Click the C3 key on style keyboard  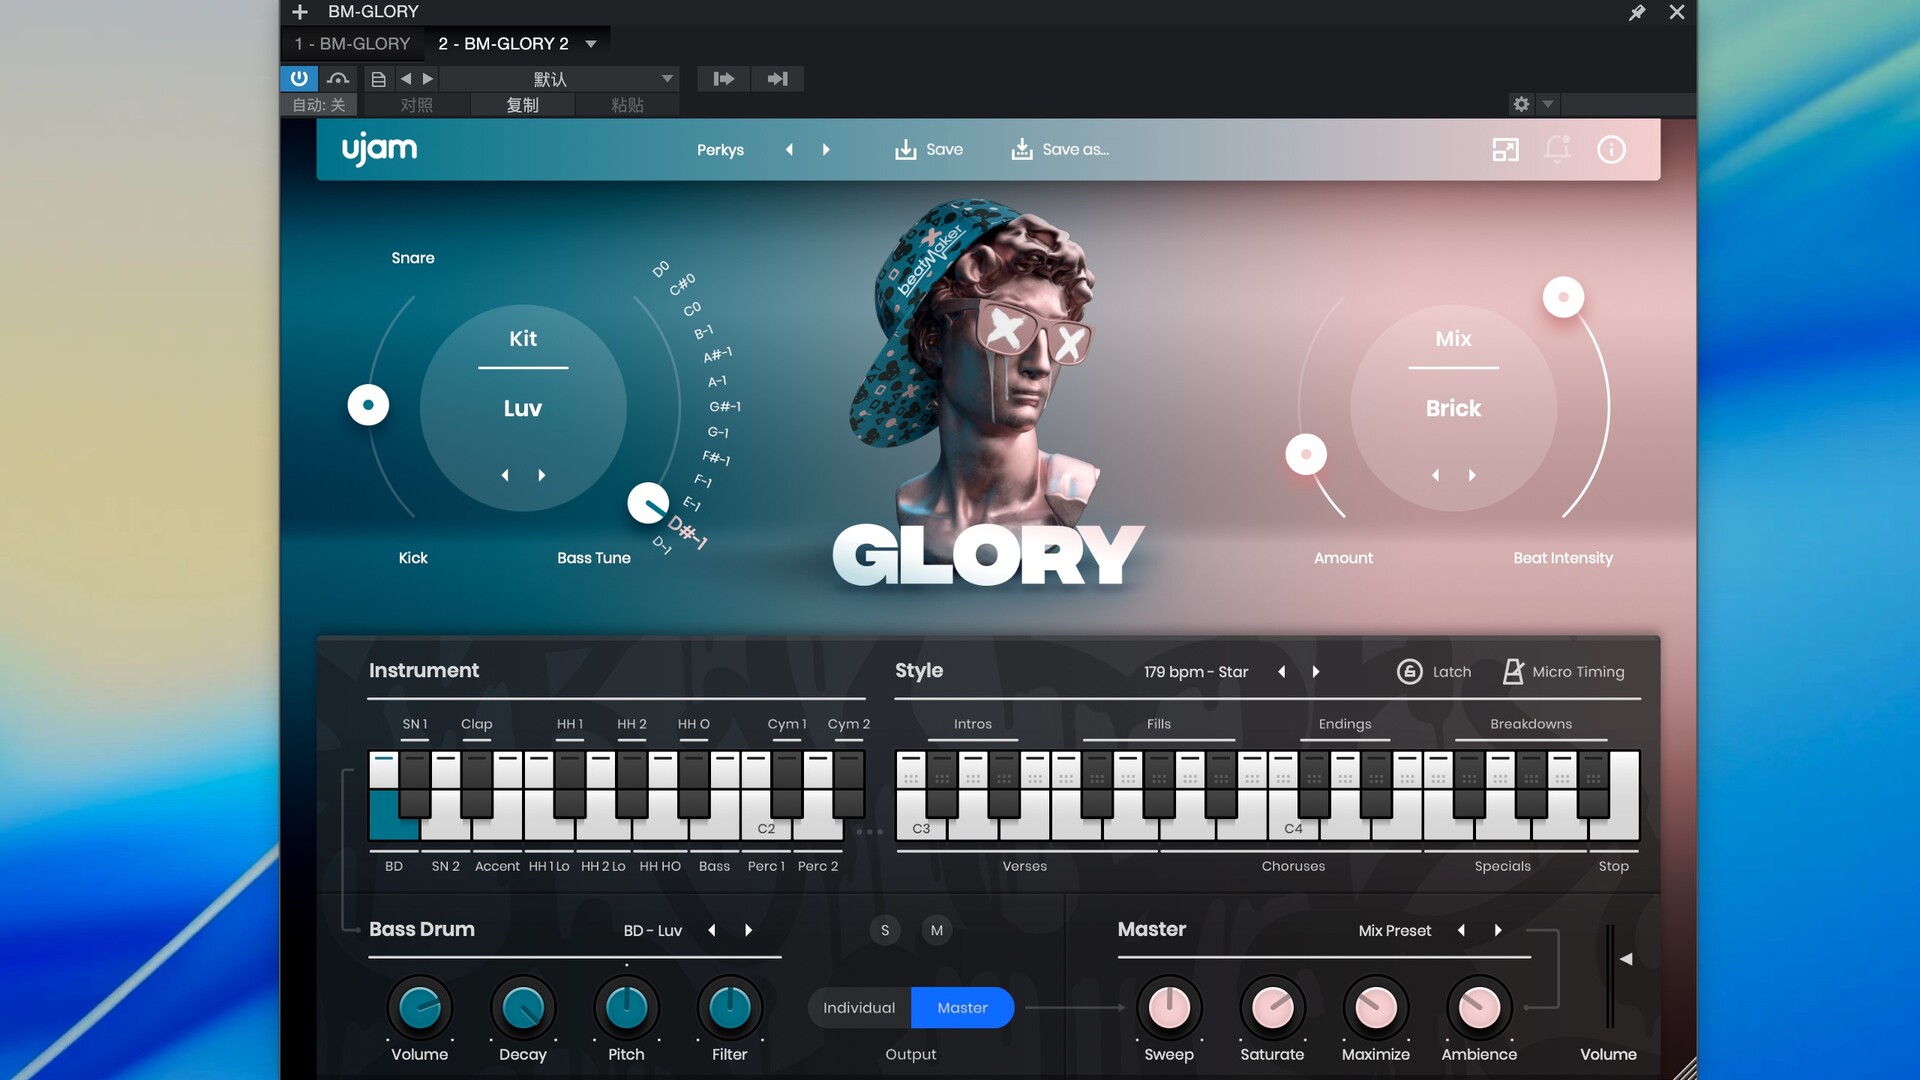(x=921, y=827)
